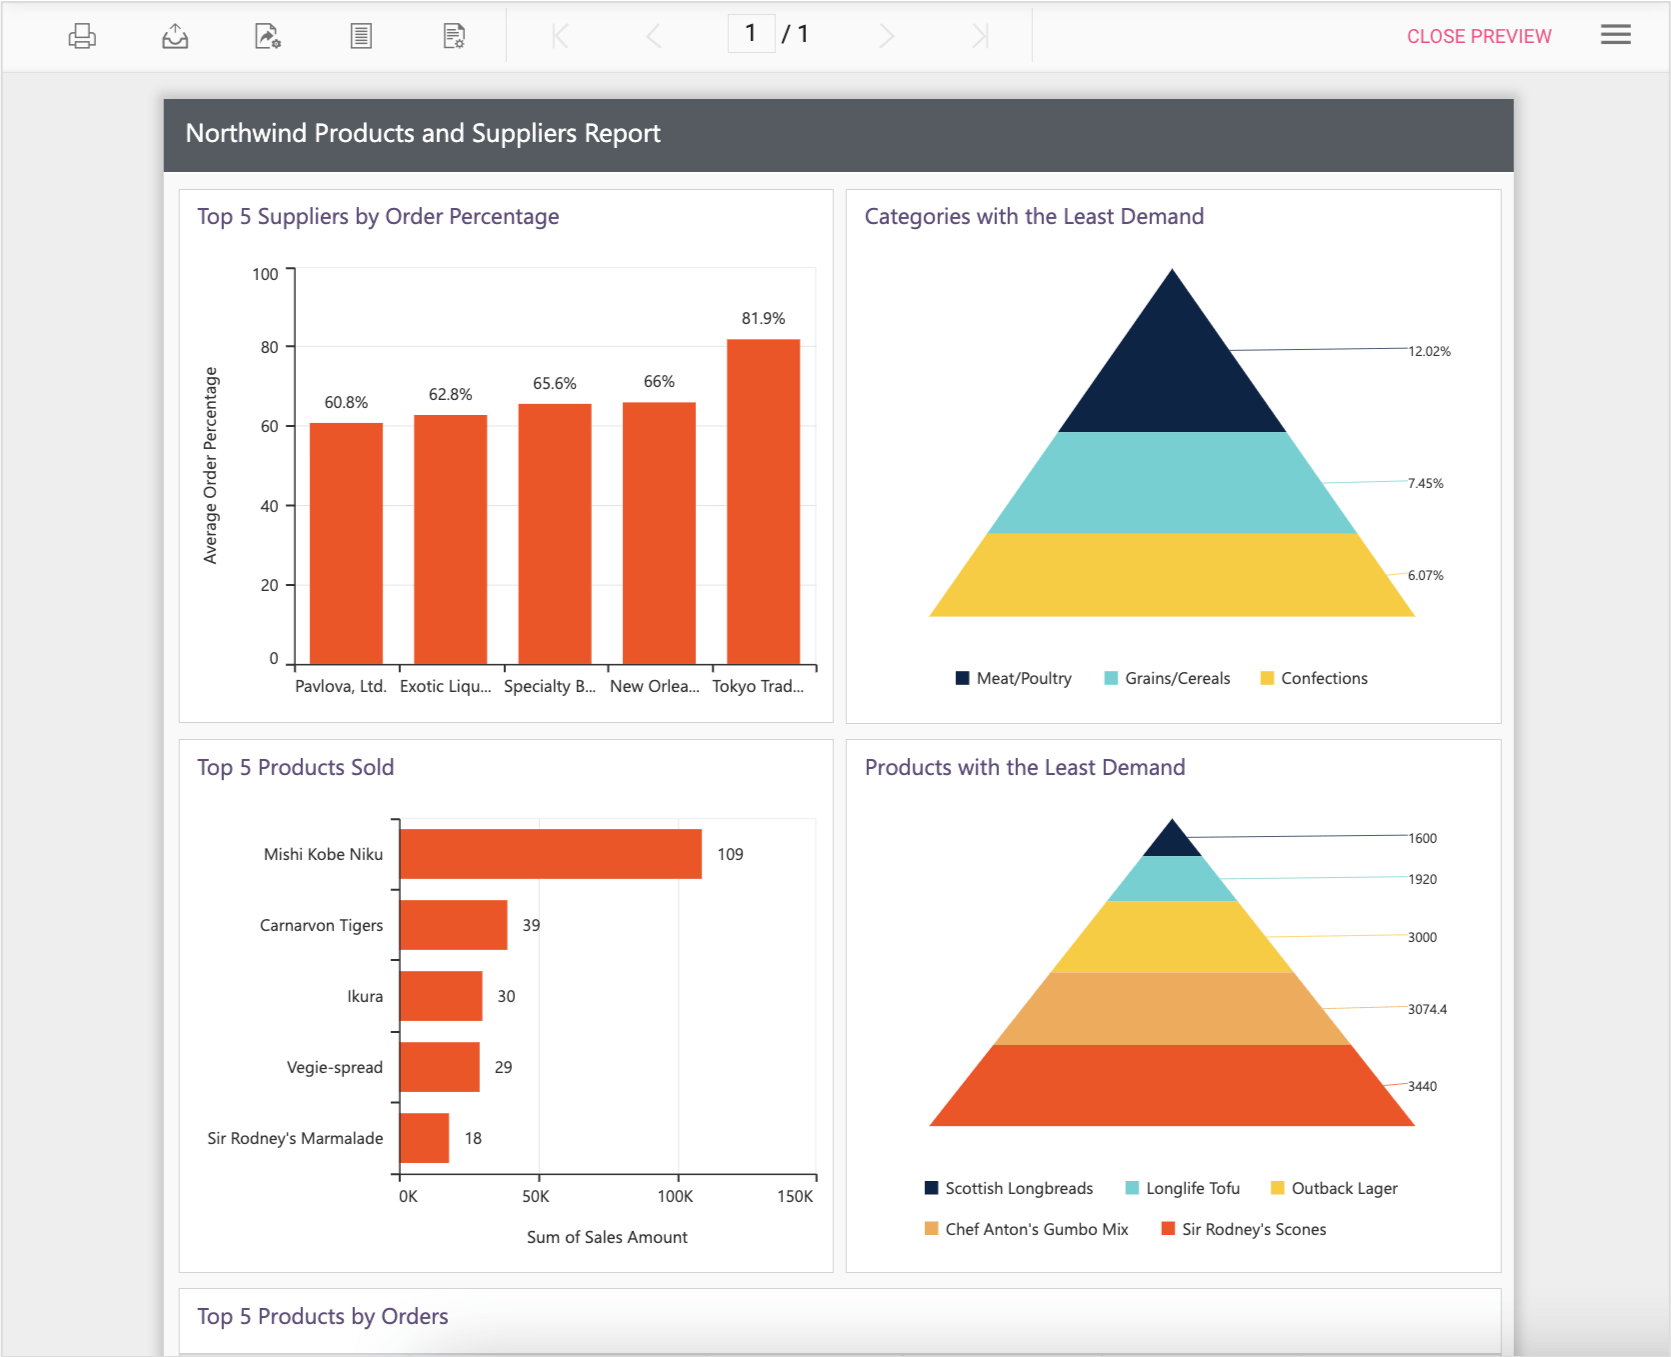Toggle Sir Rodney's Scones legend entry
The width and height of the screenshot is (1671, 1357).
point(1244,1229)
